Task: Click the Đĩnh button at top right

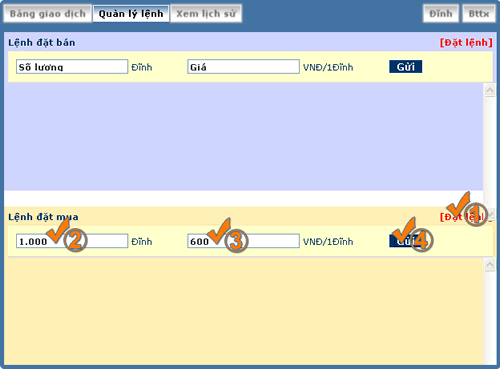Action: point(441,14)
